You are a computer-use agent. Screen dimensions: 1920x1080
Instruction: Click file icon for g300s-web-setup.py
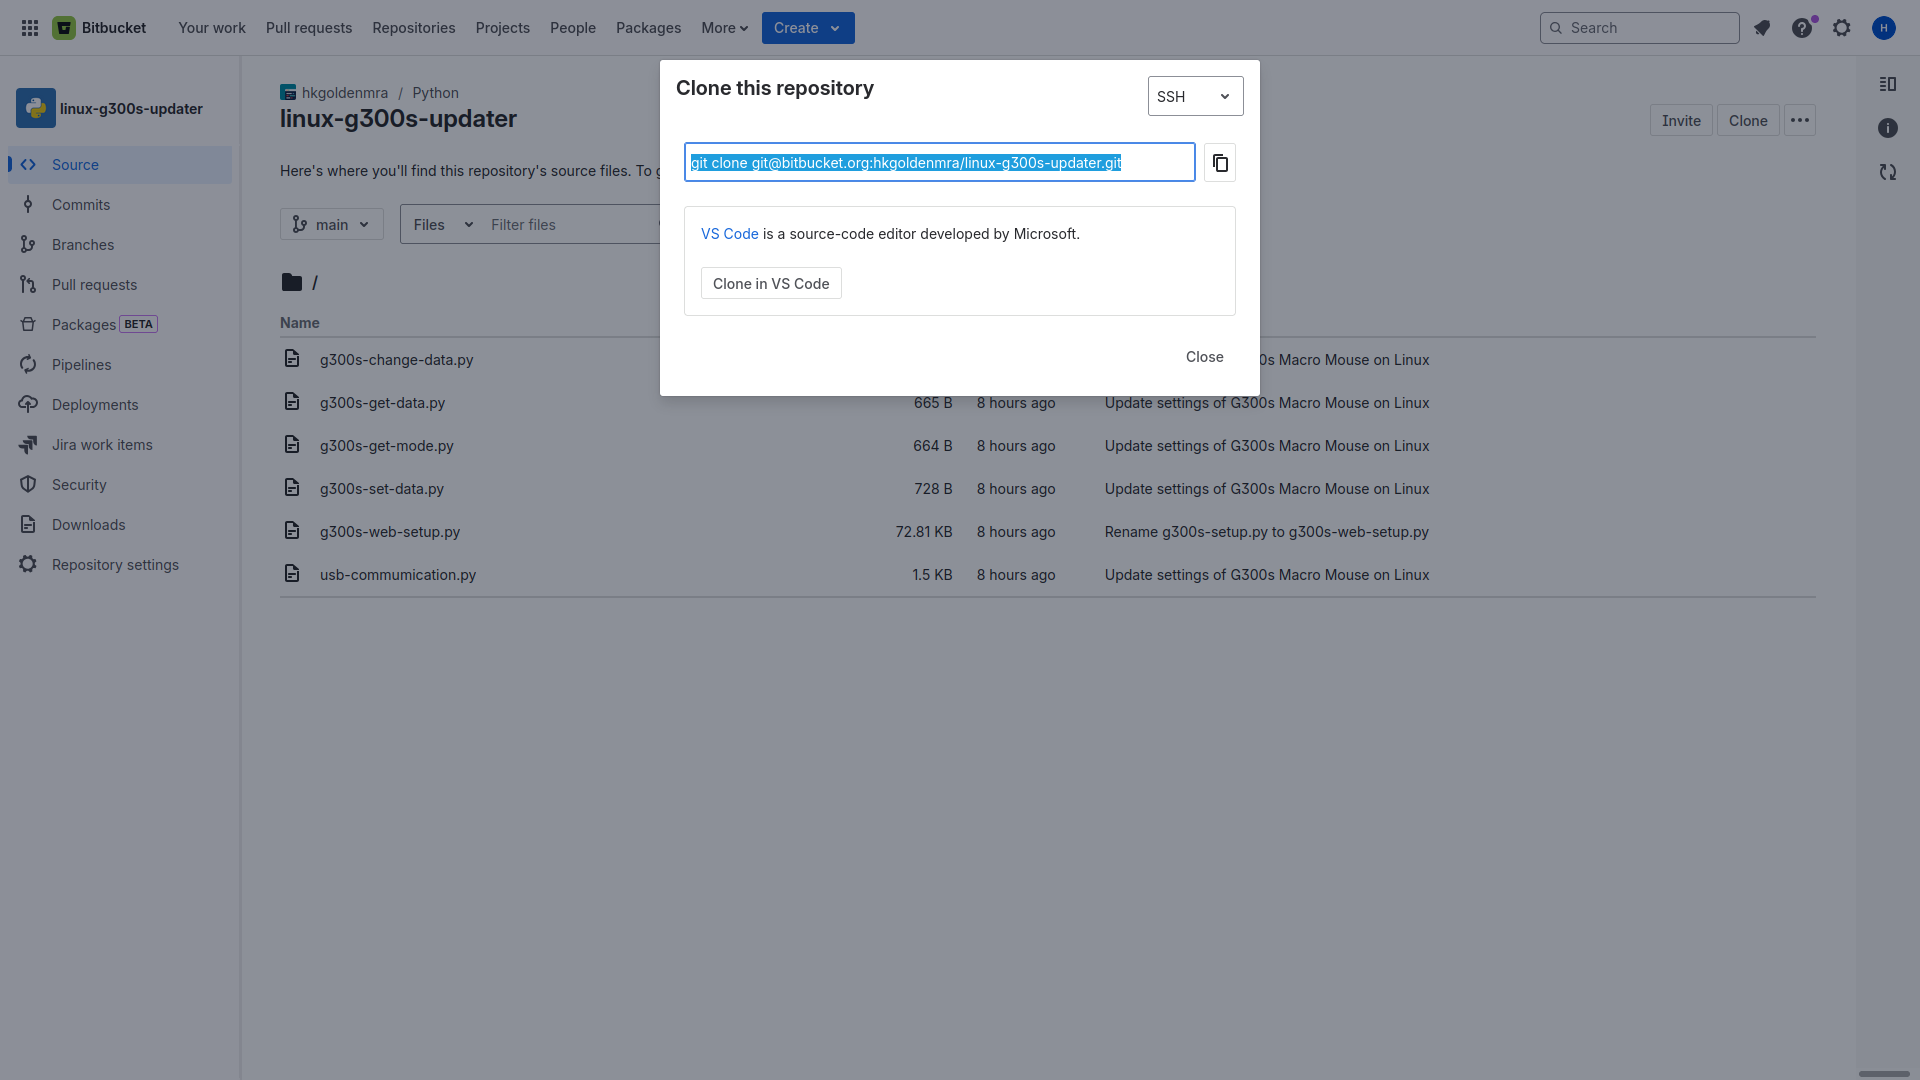point(292,531)
